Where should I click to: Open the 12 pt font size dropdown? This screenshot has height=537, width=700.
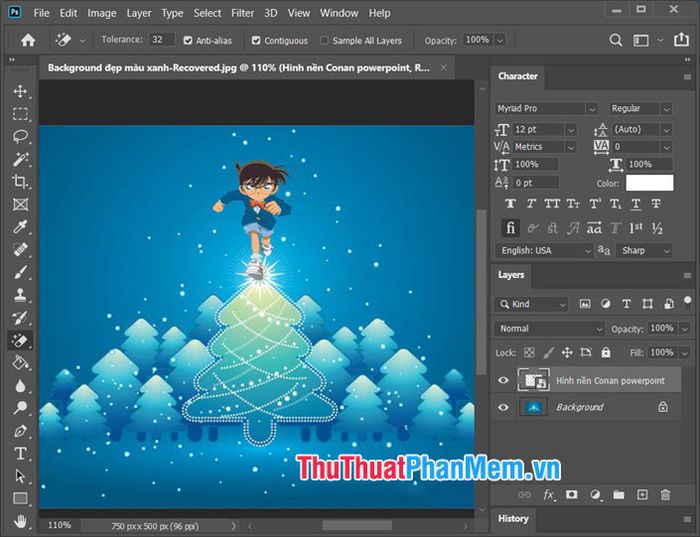(571, 130)
